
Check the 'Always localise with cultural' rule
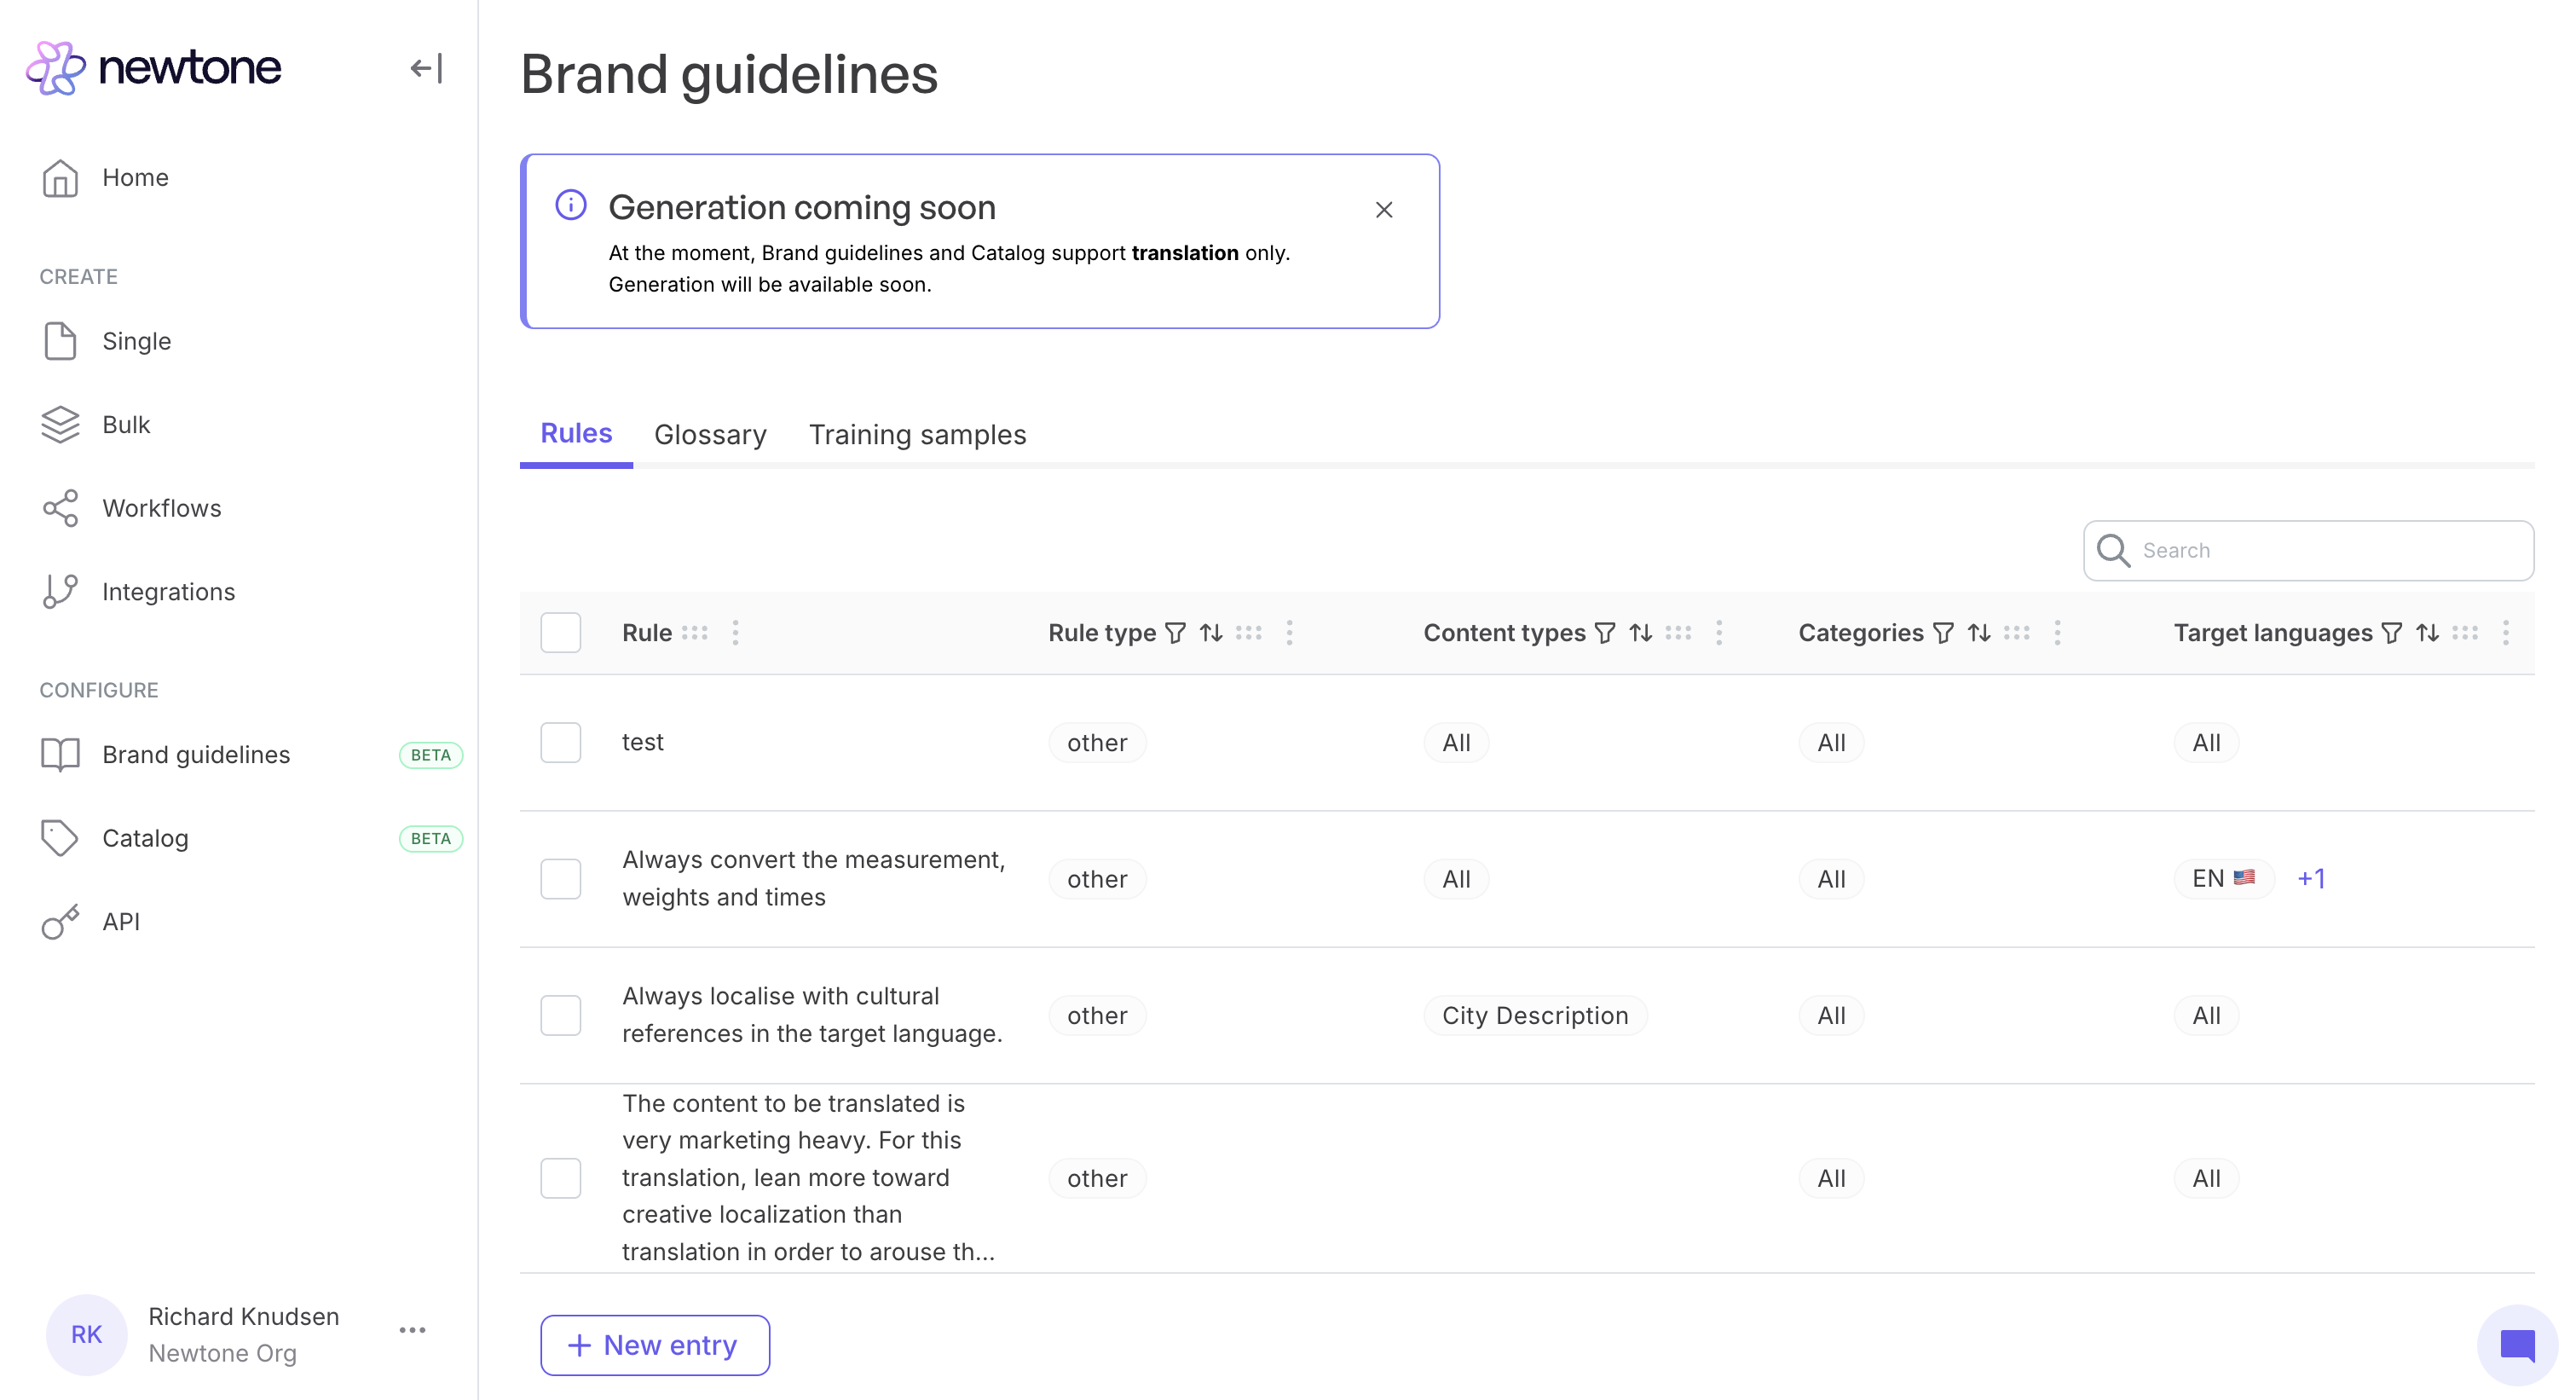pyautogui.click(x=561, y=1015)
